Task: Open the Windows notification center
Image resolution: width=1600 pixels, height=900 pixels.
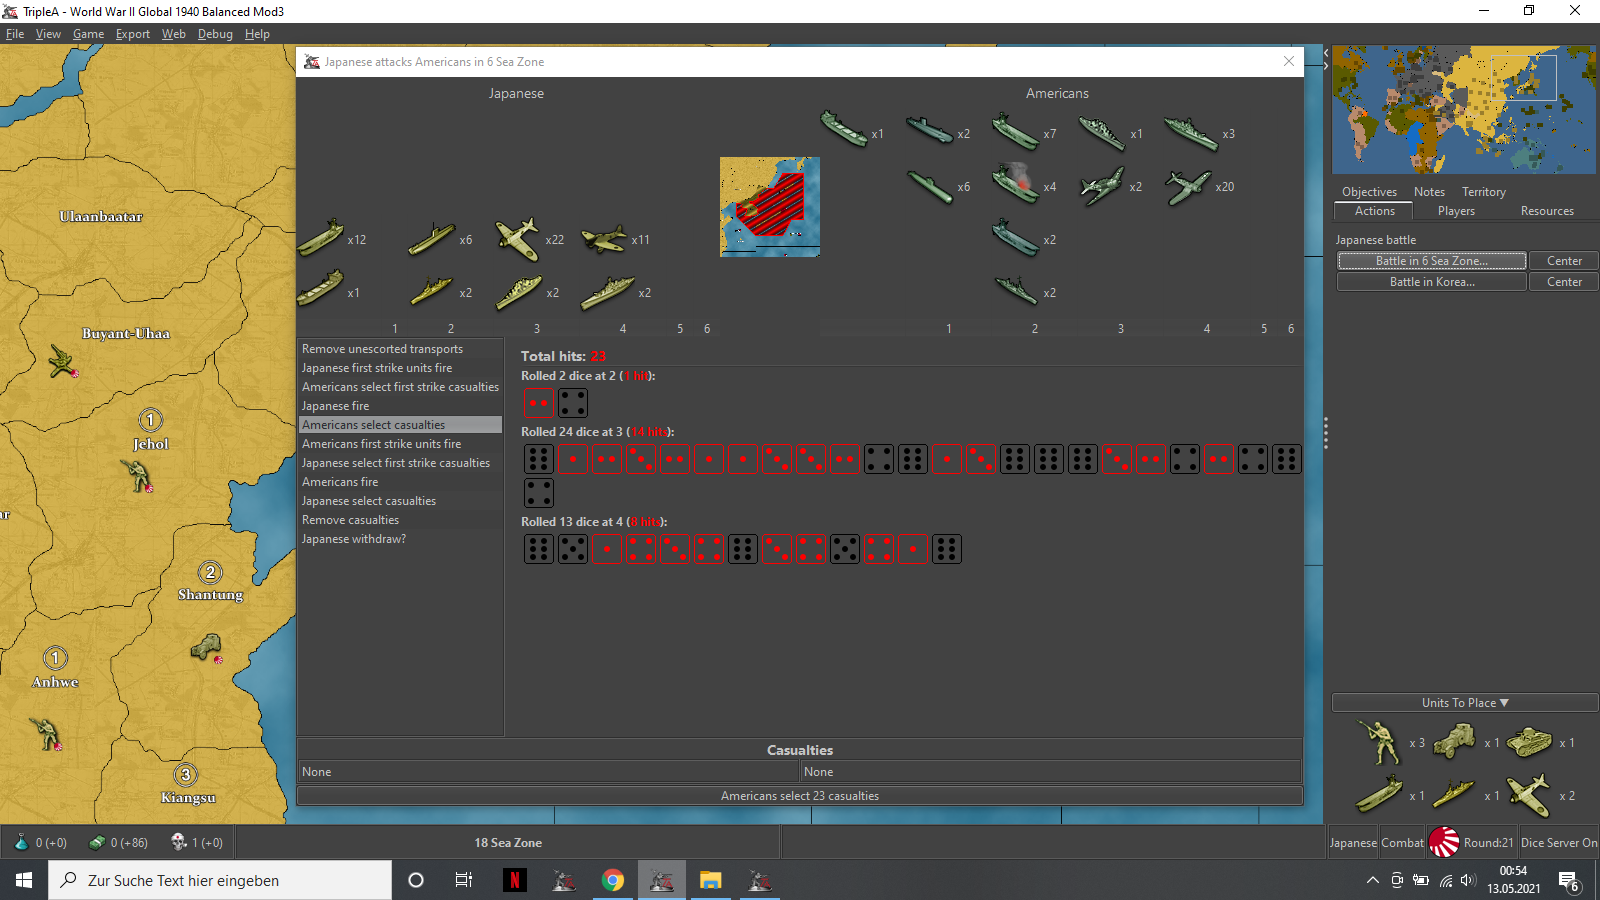Action: tap(1568, 881)
